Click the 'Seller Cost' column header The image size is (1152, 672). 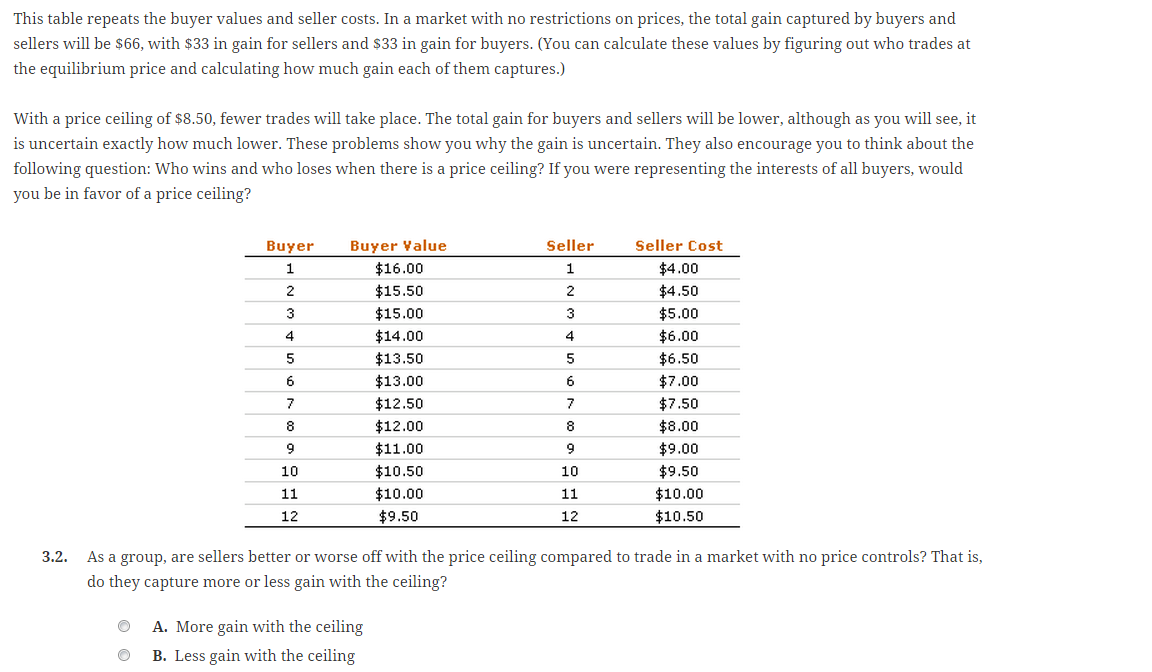679,245
